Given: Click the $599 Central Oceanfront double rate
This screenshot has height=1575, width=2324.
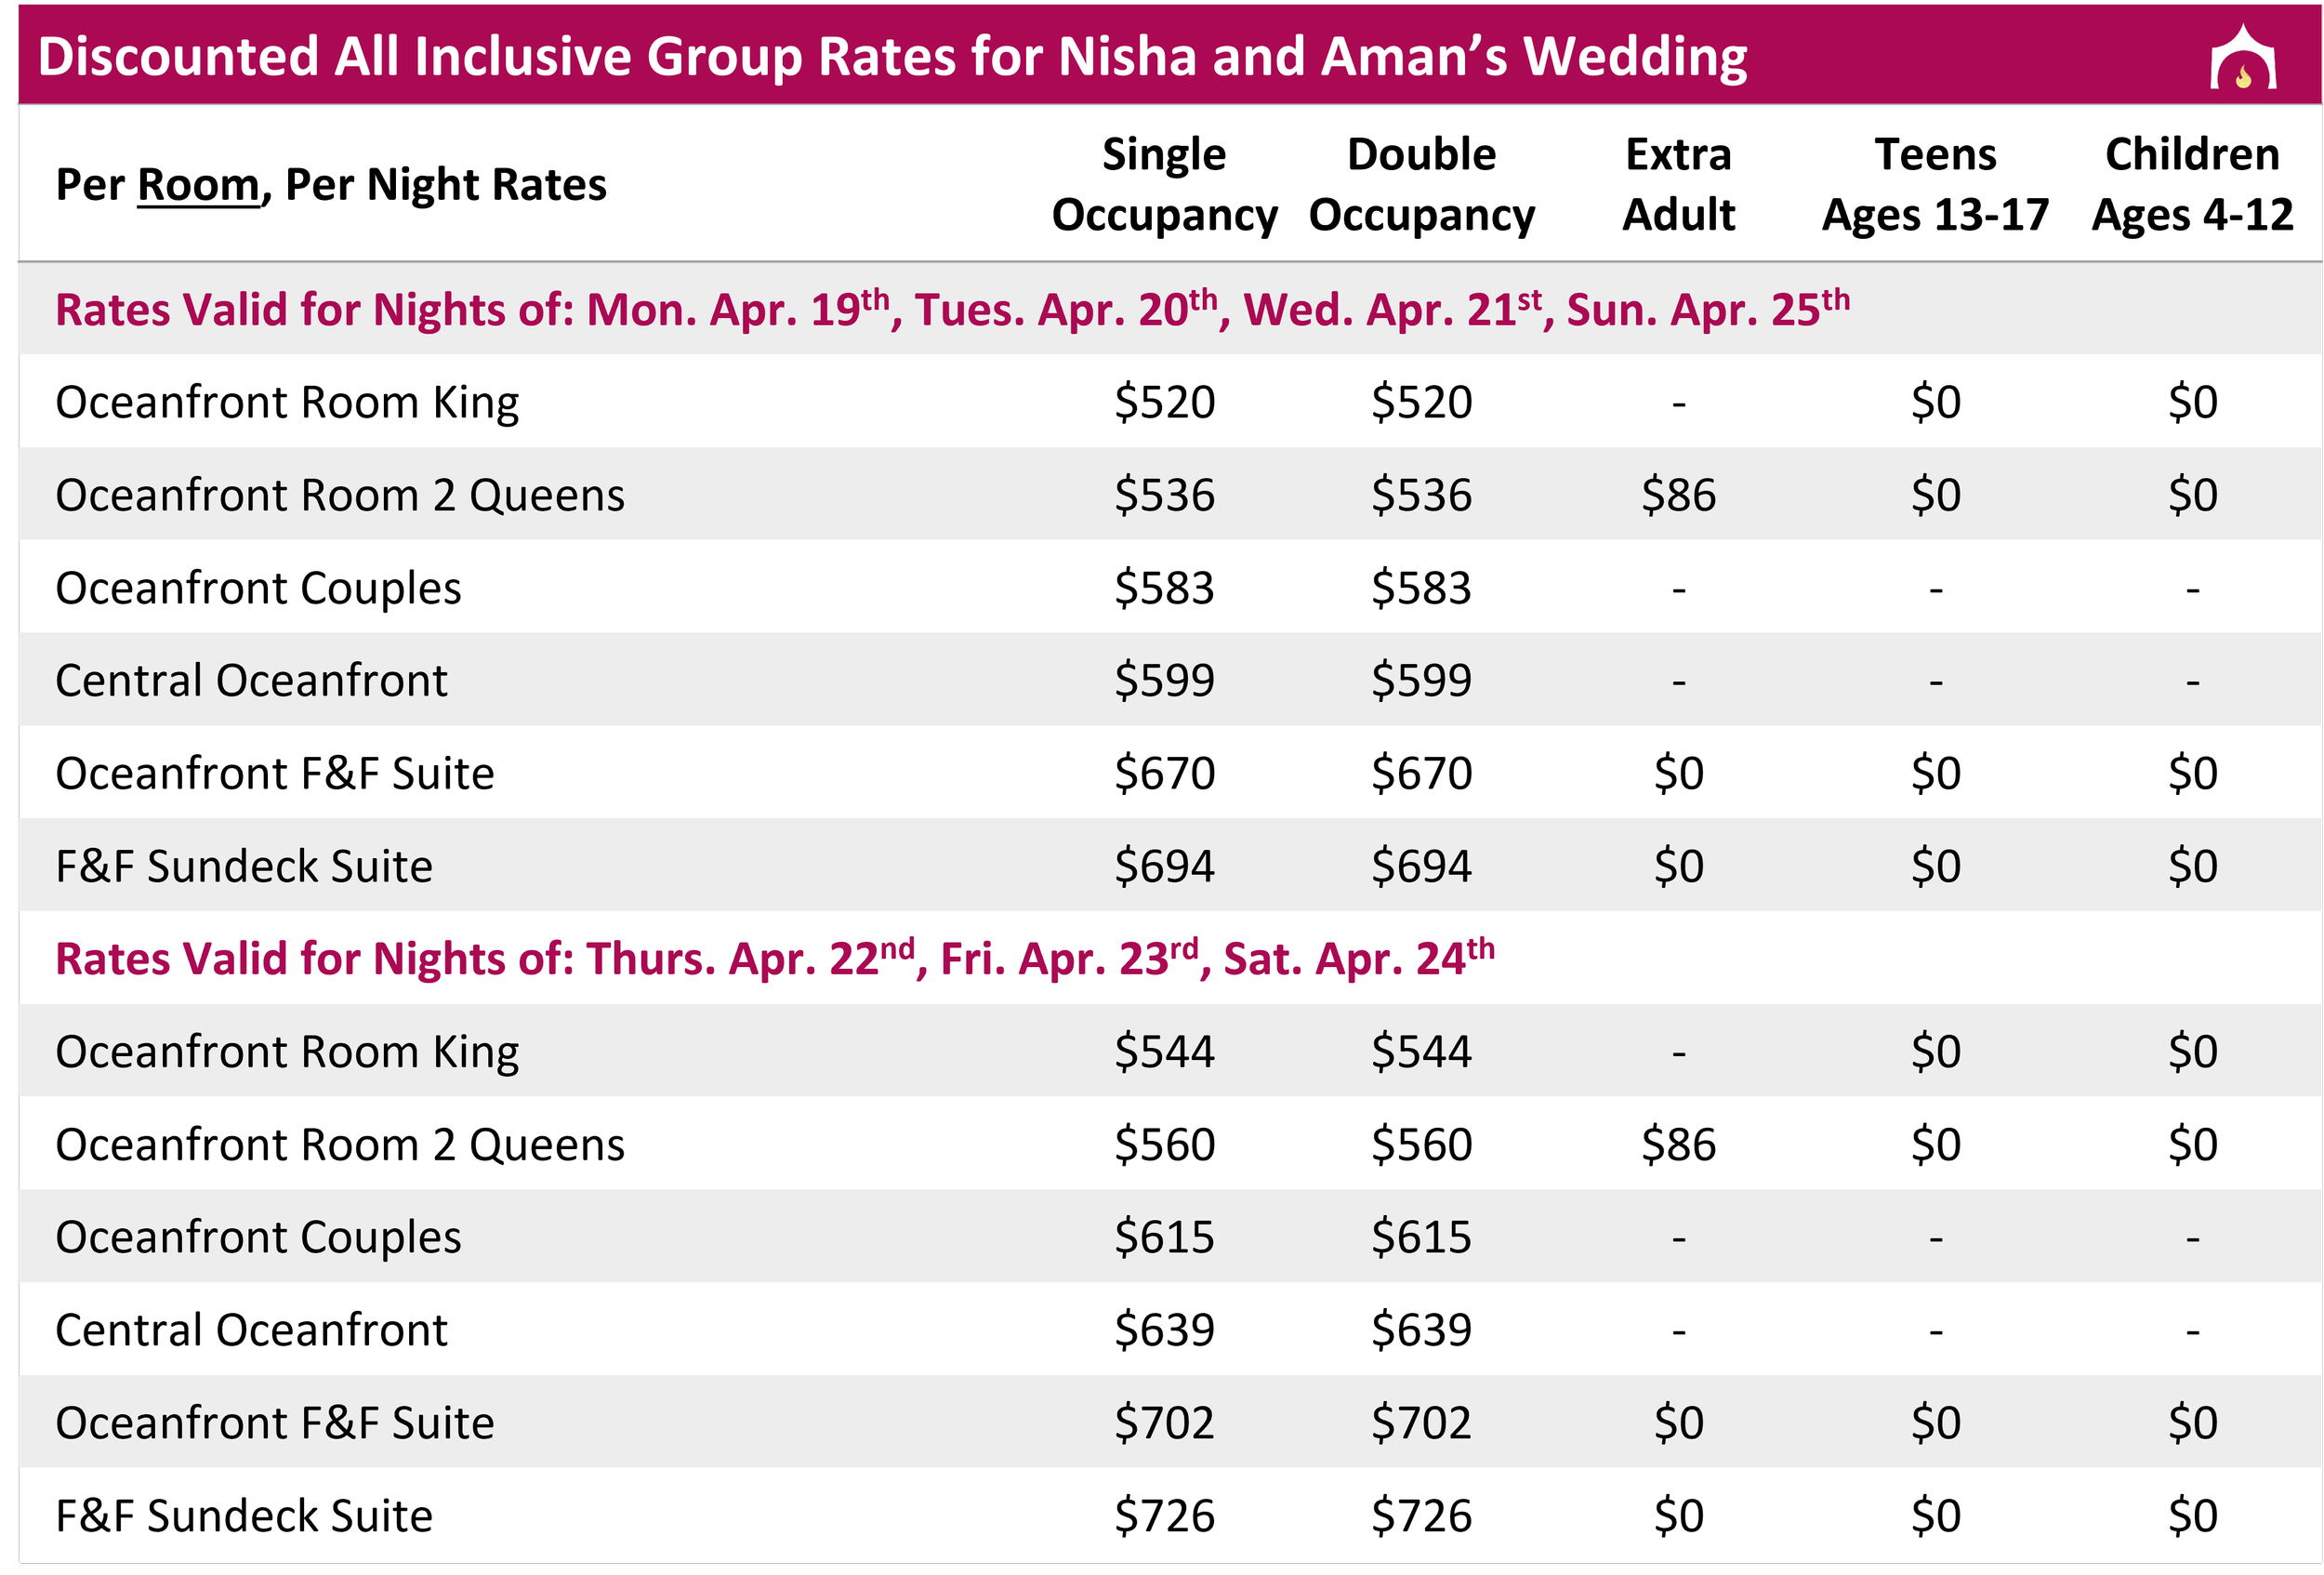Looking at the screenshot, I should coord(1421,680).
